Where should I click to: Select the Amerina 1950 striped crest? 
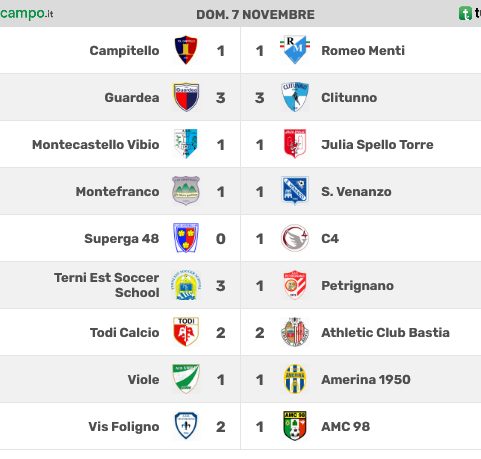[x=295, y=379]
